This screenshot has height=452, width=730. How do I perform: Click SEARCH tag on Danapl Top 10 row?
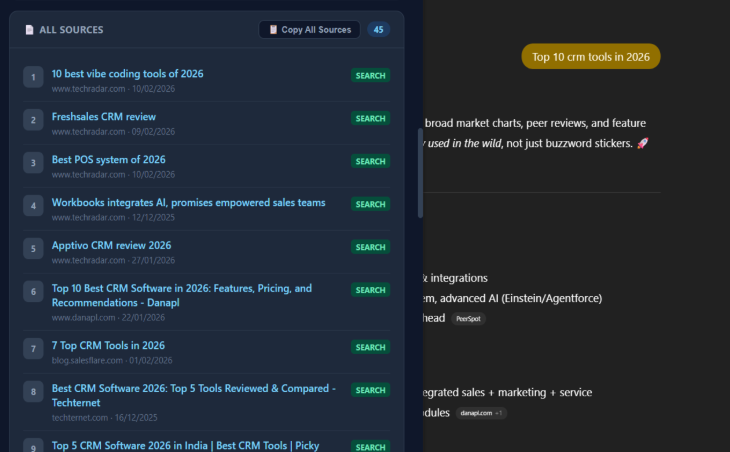click(371, 290)
